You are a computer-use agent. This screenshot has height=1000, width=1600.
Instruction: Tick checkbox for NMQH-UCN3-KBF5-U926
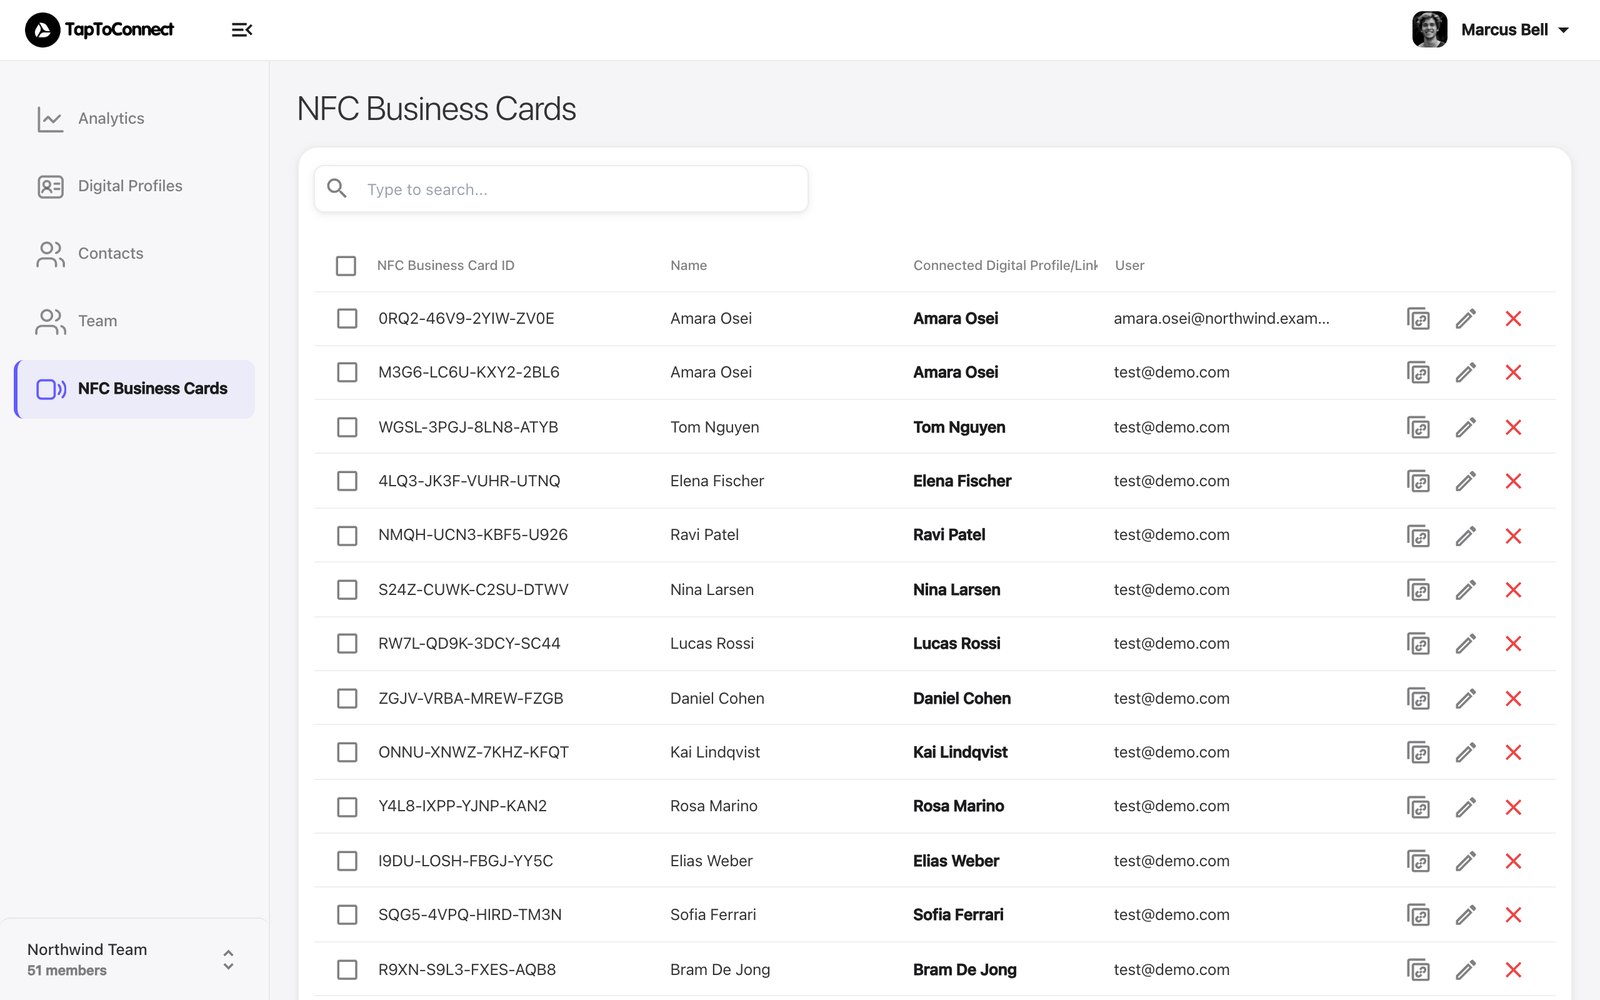pyautogui.click(x=347, y=535)
